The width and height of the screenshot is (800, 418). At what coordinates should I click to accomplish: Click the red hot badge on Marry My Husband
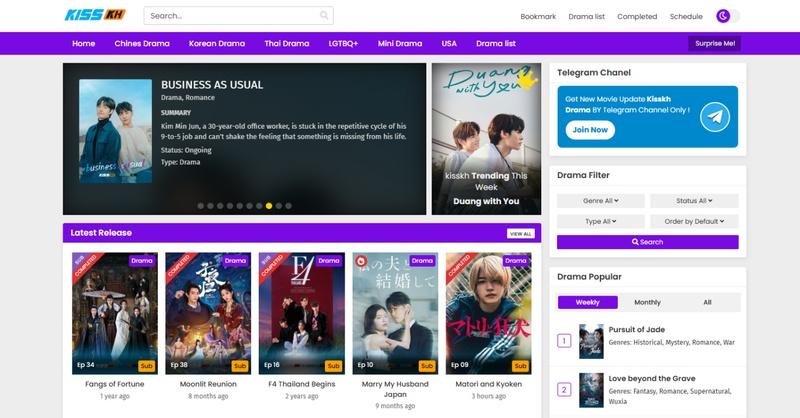click(361, 261)
